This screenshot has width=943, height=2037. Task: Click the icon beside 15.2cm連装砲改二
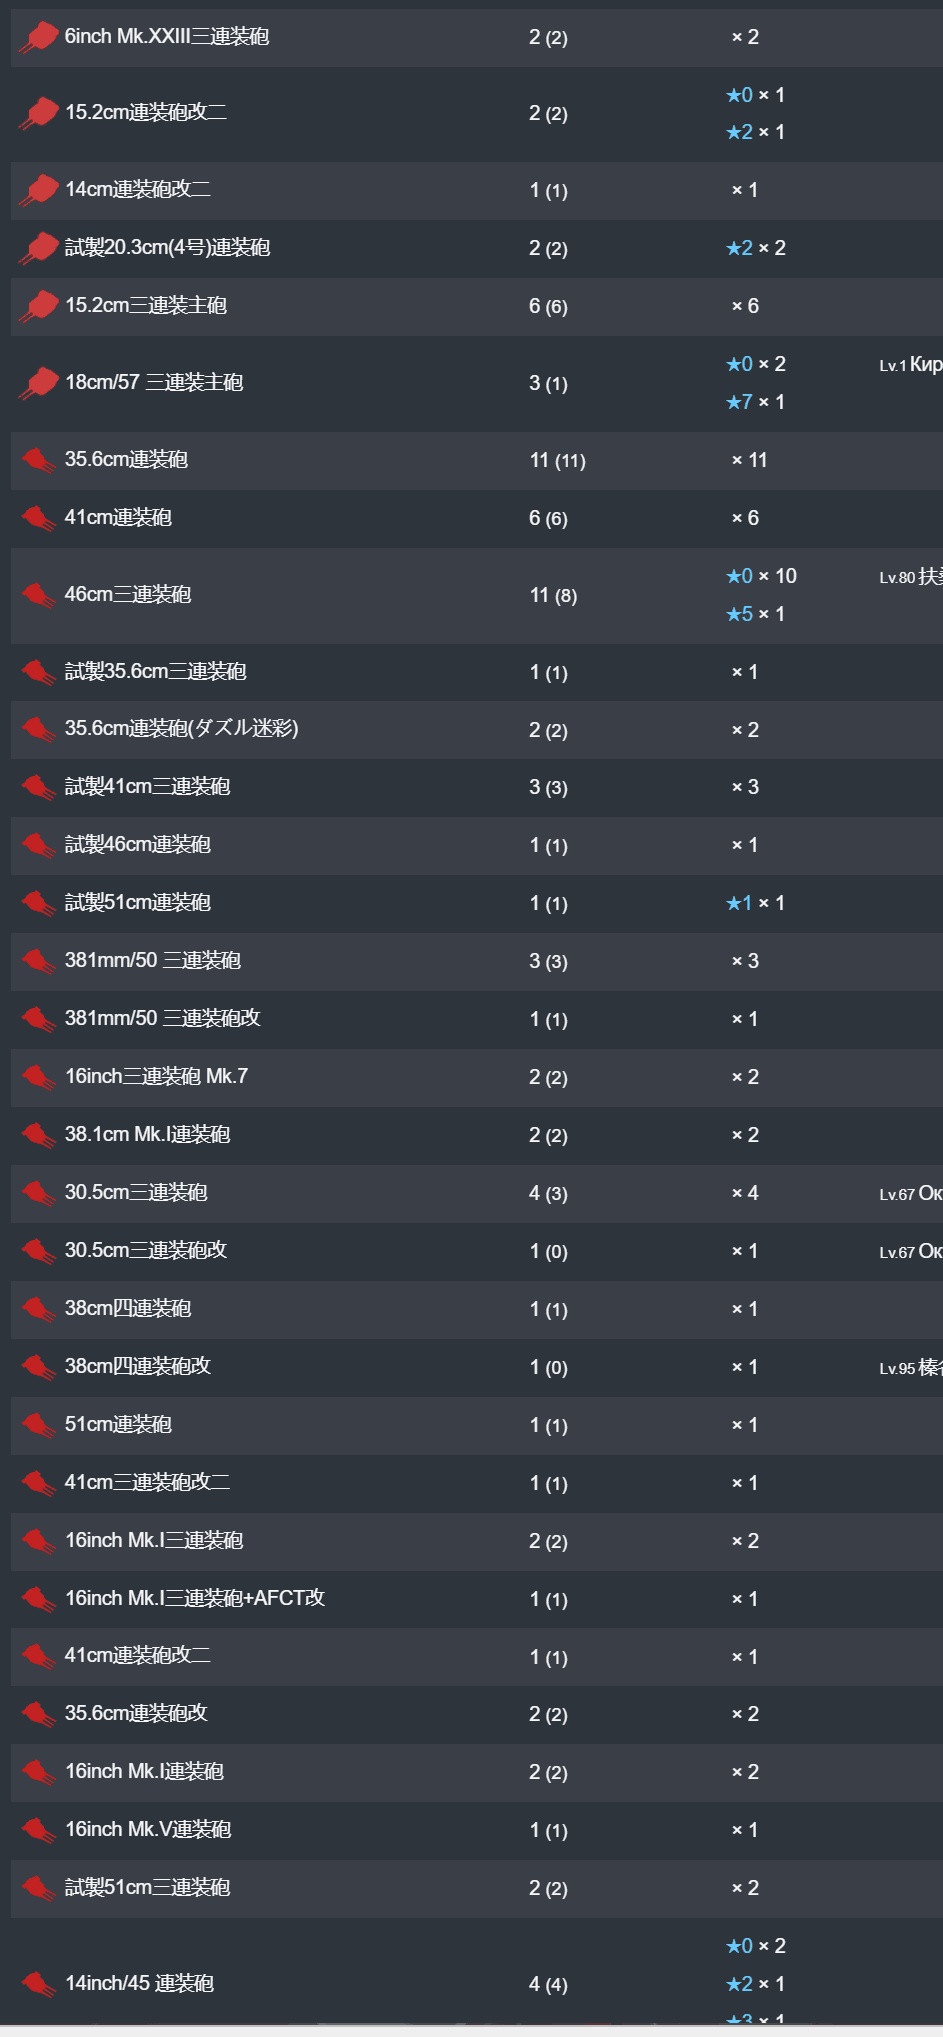[x=39, y=113]
